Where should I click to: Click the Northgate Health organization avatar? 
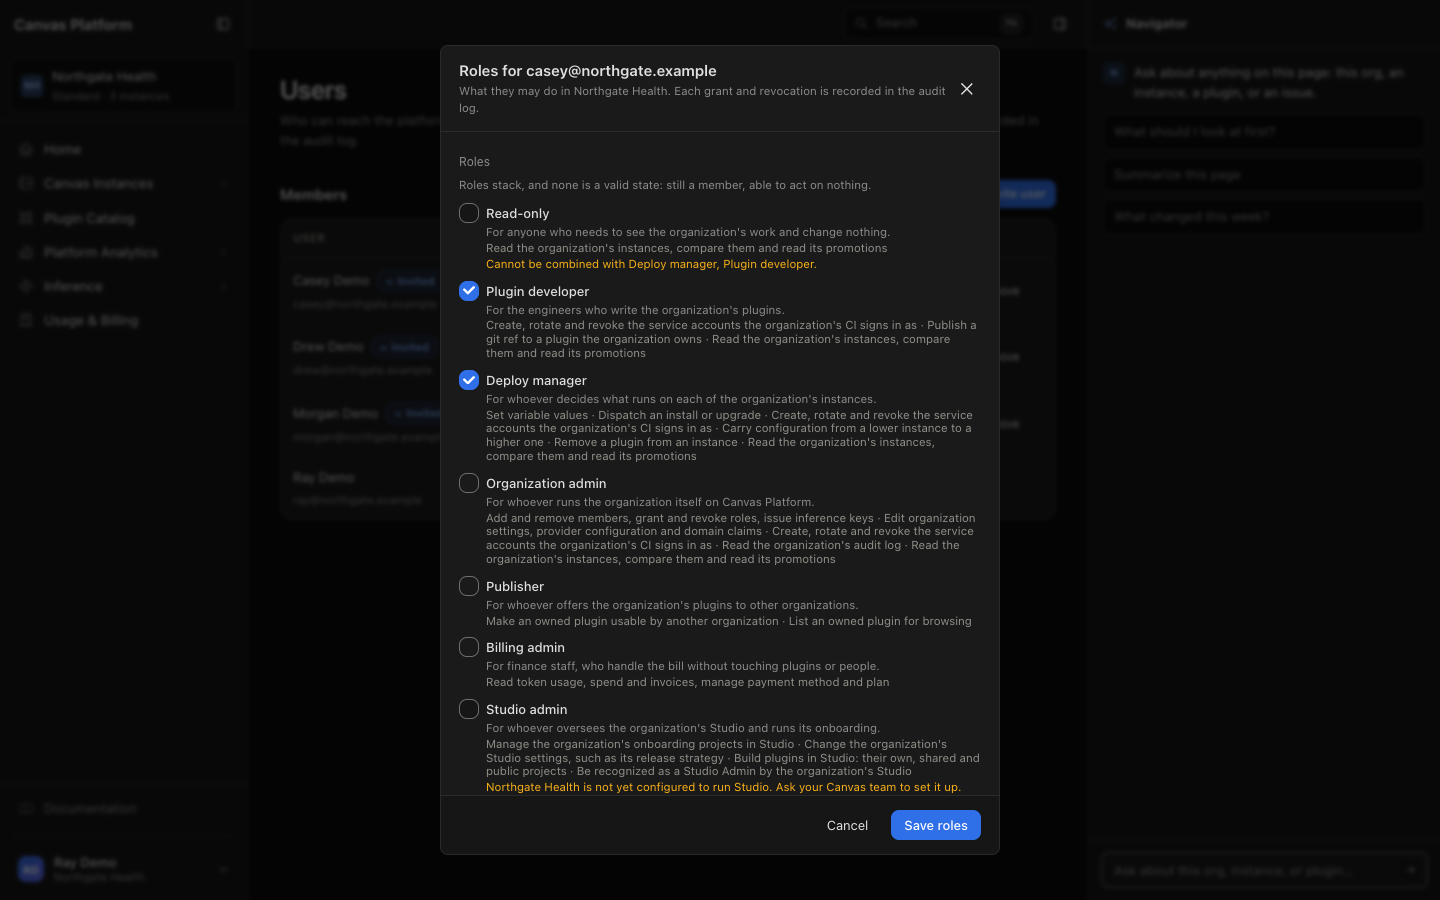pos(32,86)
